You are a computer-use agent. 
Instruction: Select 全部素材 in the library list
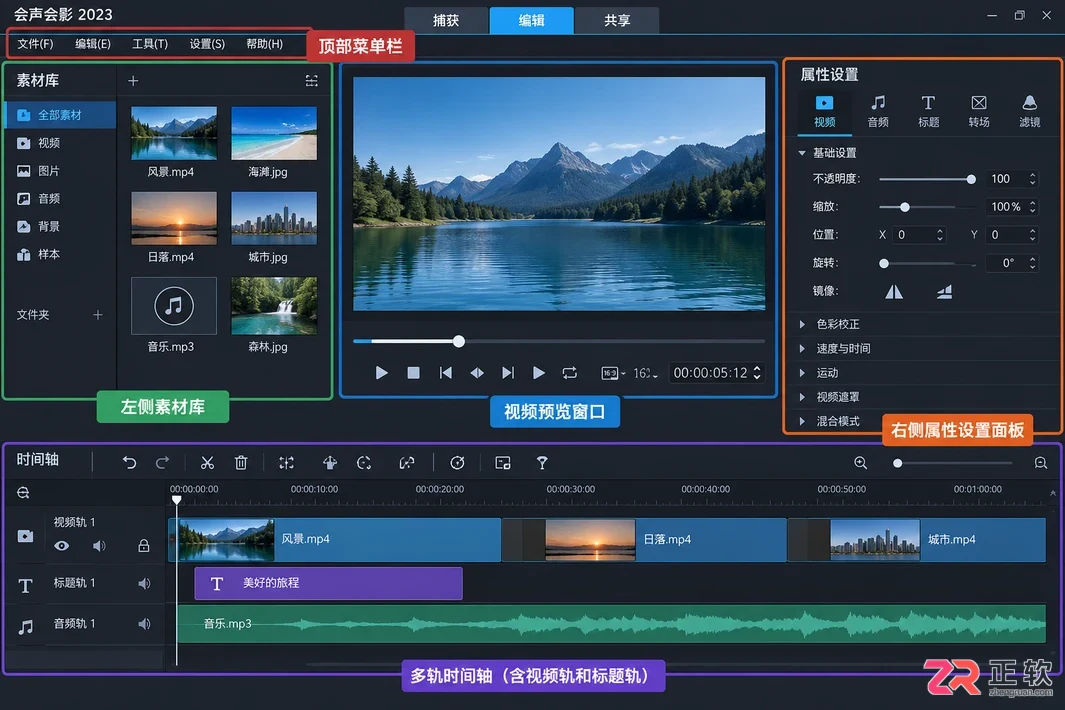coord(61,115)
